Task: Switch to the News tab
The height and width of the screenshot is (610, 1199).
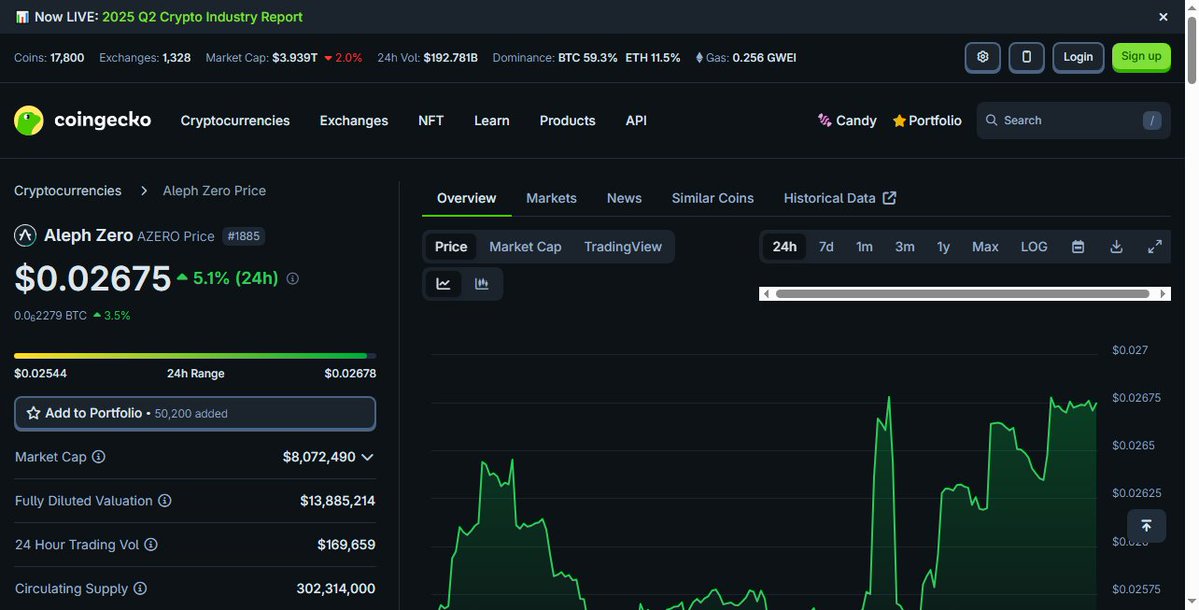Action: (624, 198)
